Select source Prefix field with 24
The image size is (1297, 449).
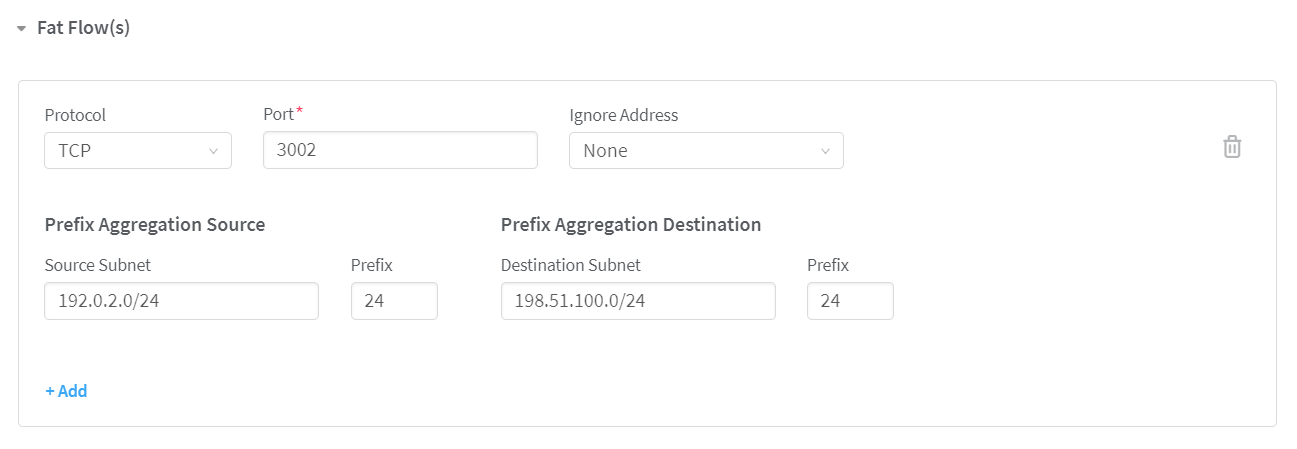tap(394, 301)
